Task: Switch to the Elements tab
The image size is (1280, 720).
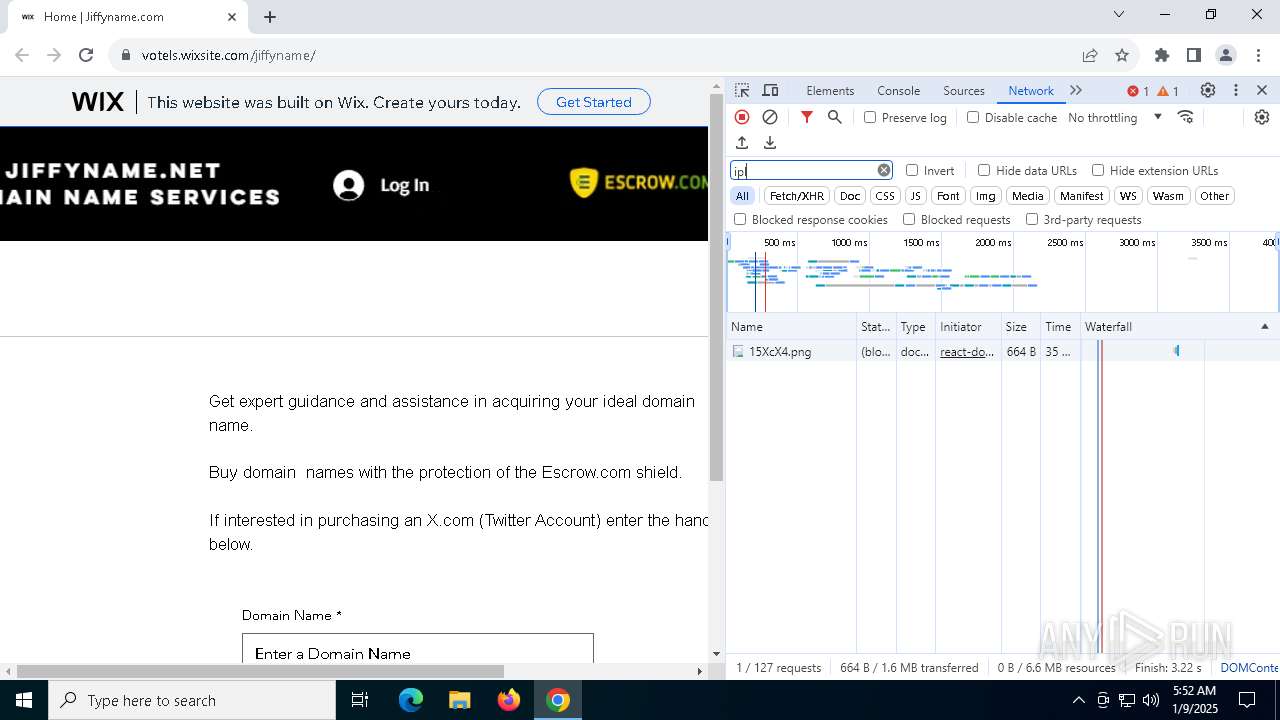Action: [x=830, y=90]
